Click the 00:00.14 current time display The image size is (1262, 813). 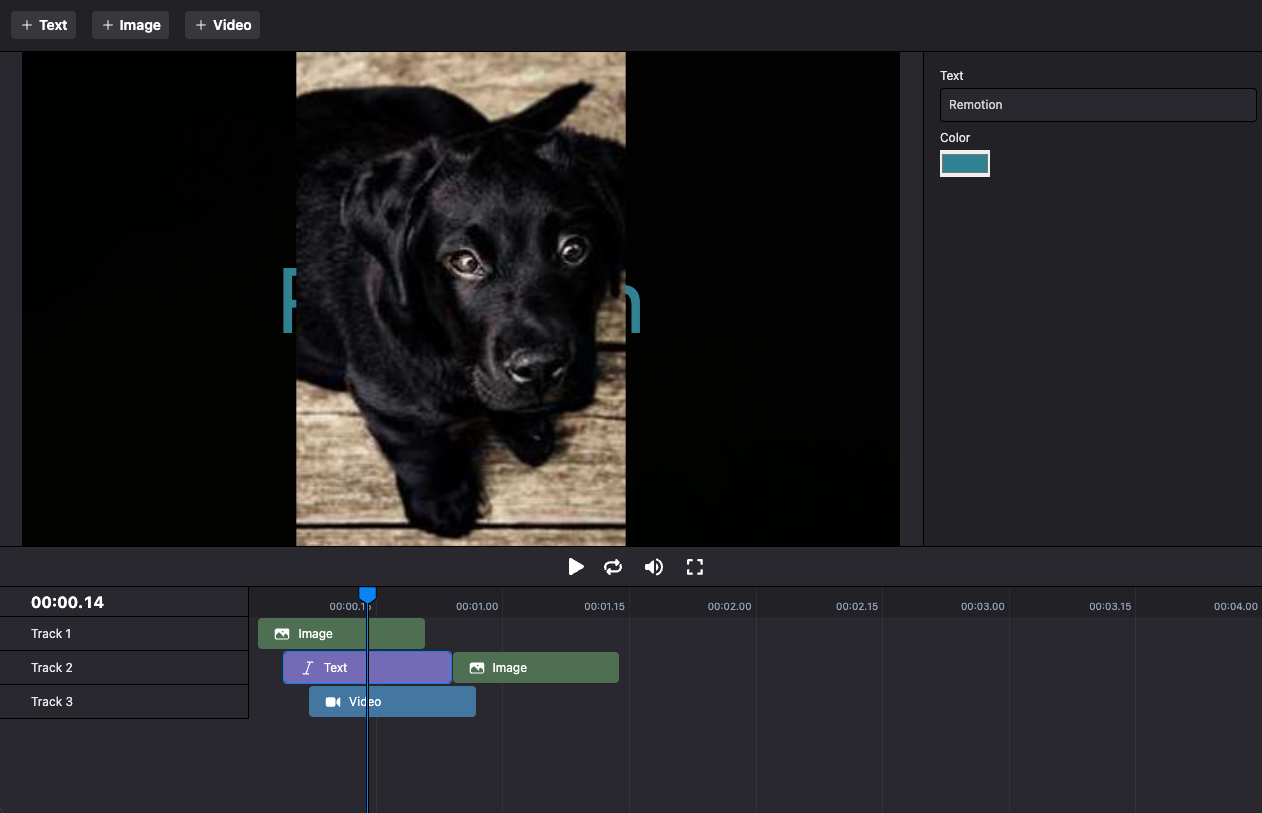click(67, 602)
